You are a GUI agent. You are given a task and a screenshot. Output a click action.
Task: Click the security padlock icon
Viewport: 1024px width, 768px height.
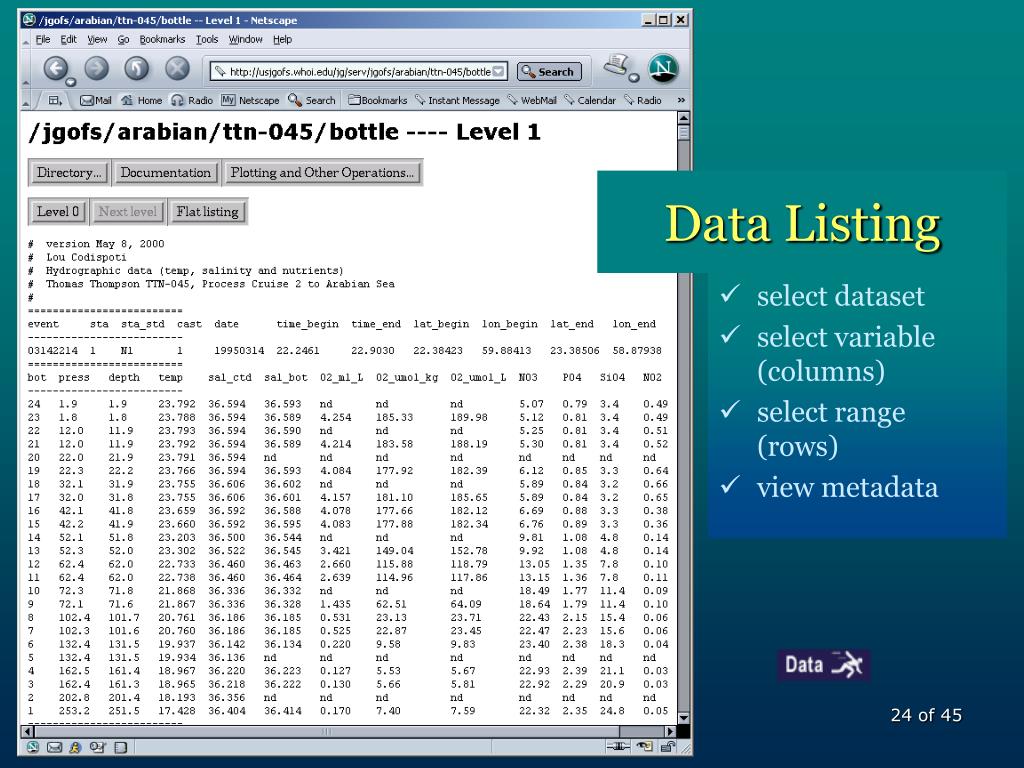click(668, 746)
